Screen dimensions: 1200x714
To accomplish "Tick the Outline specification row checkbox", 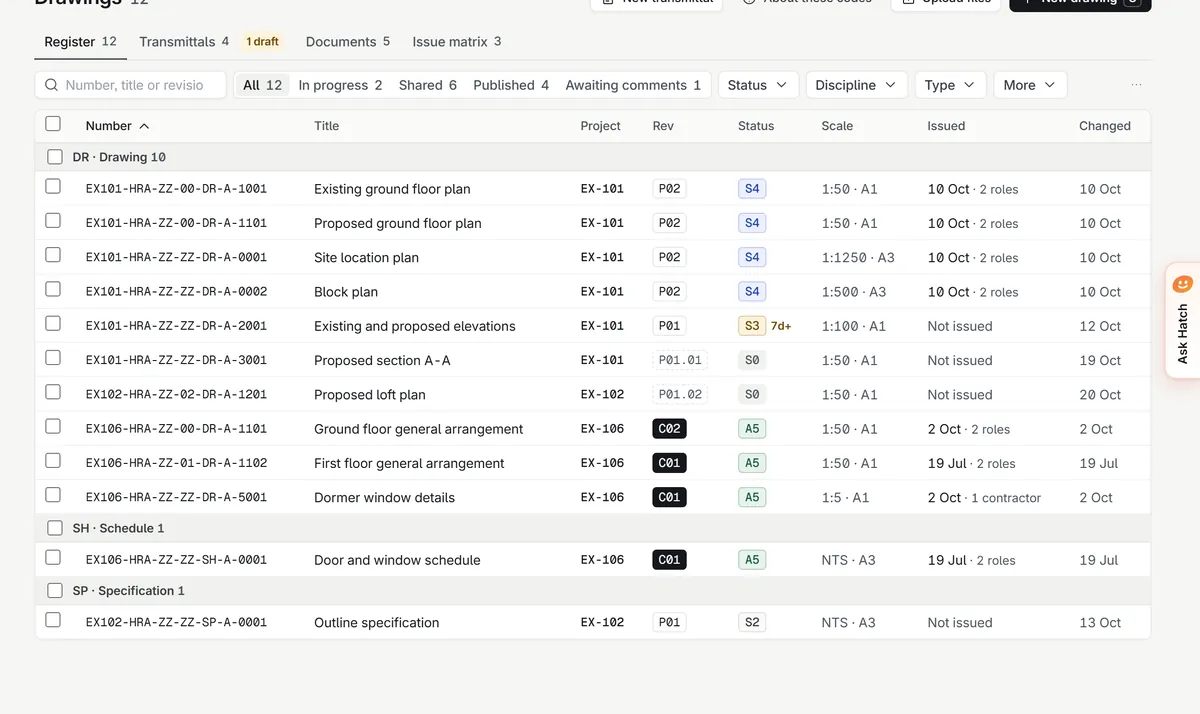I will tap(53, 620).
